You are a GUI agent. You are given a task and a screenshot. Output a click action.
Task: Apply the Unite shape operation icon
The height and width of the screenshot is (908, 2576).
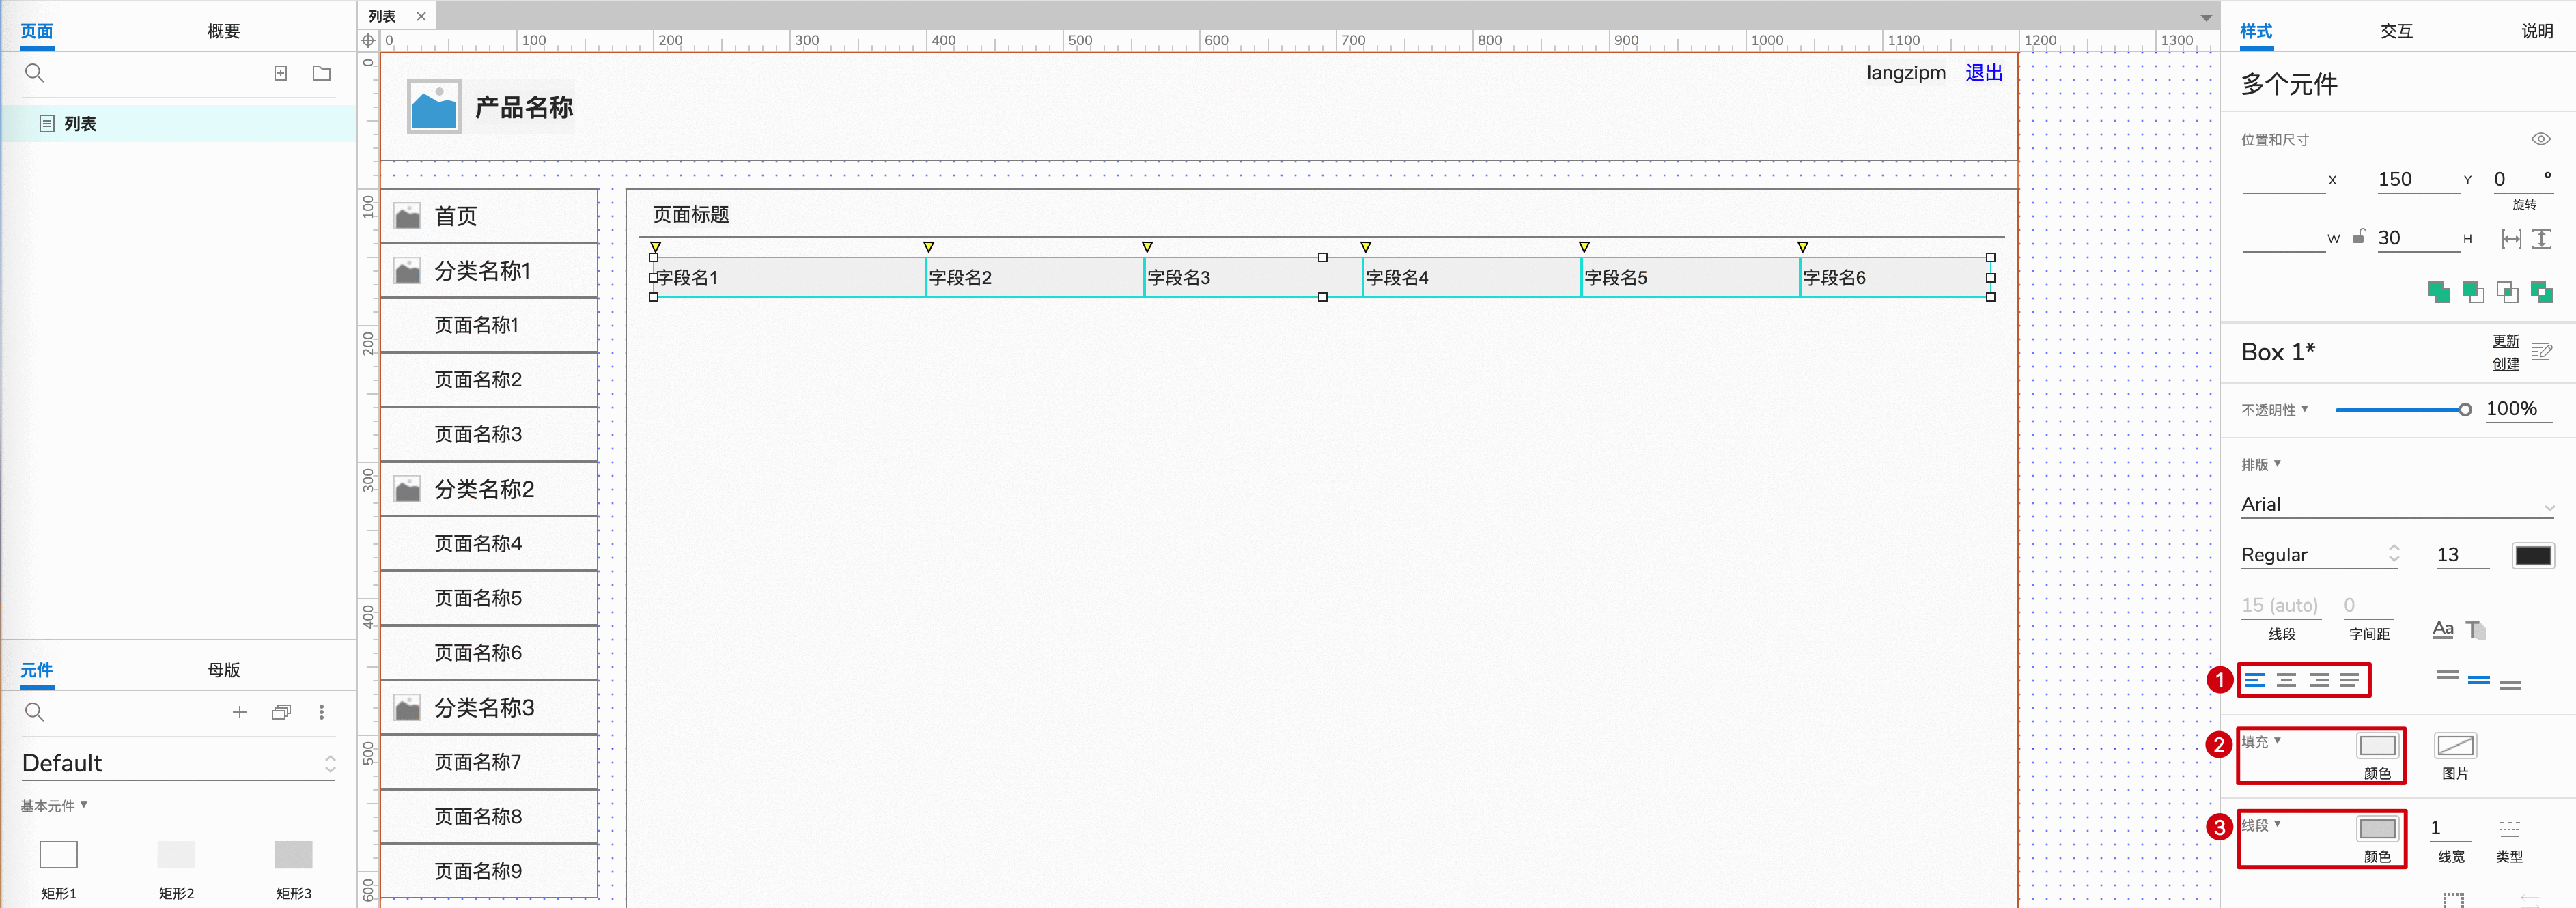[x=2439, y=292]
